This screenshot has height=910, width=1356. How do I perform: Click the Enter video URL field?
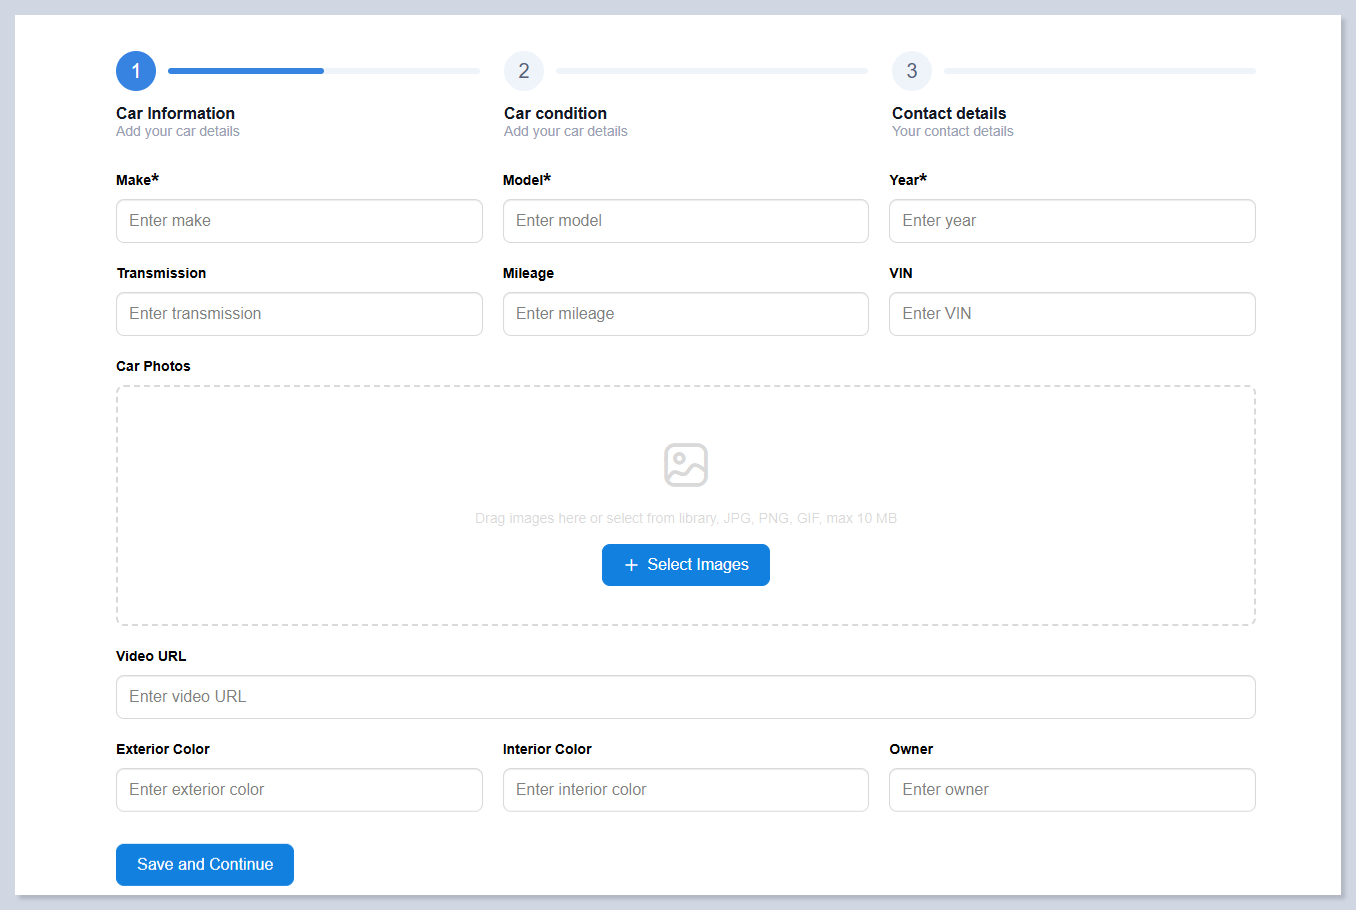pyautogui.click(x=685, y=697)
